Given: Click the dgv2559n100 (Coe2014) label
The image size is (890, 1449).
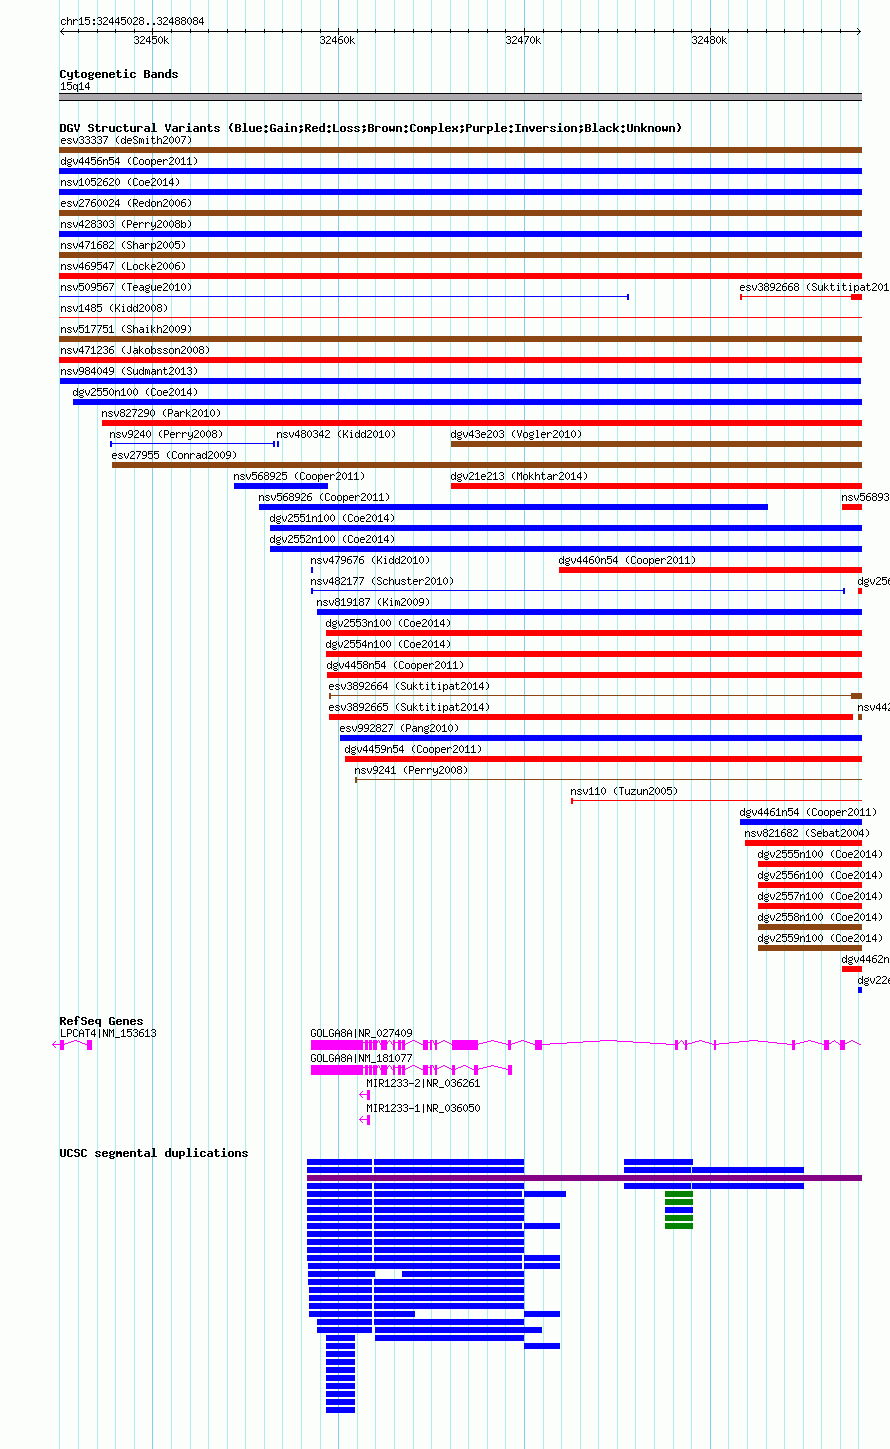Looking at the screenshot, I should click(x=820, y=938).
